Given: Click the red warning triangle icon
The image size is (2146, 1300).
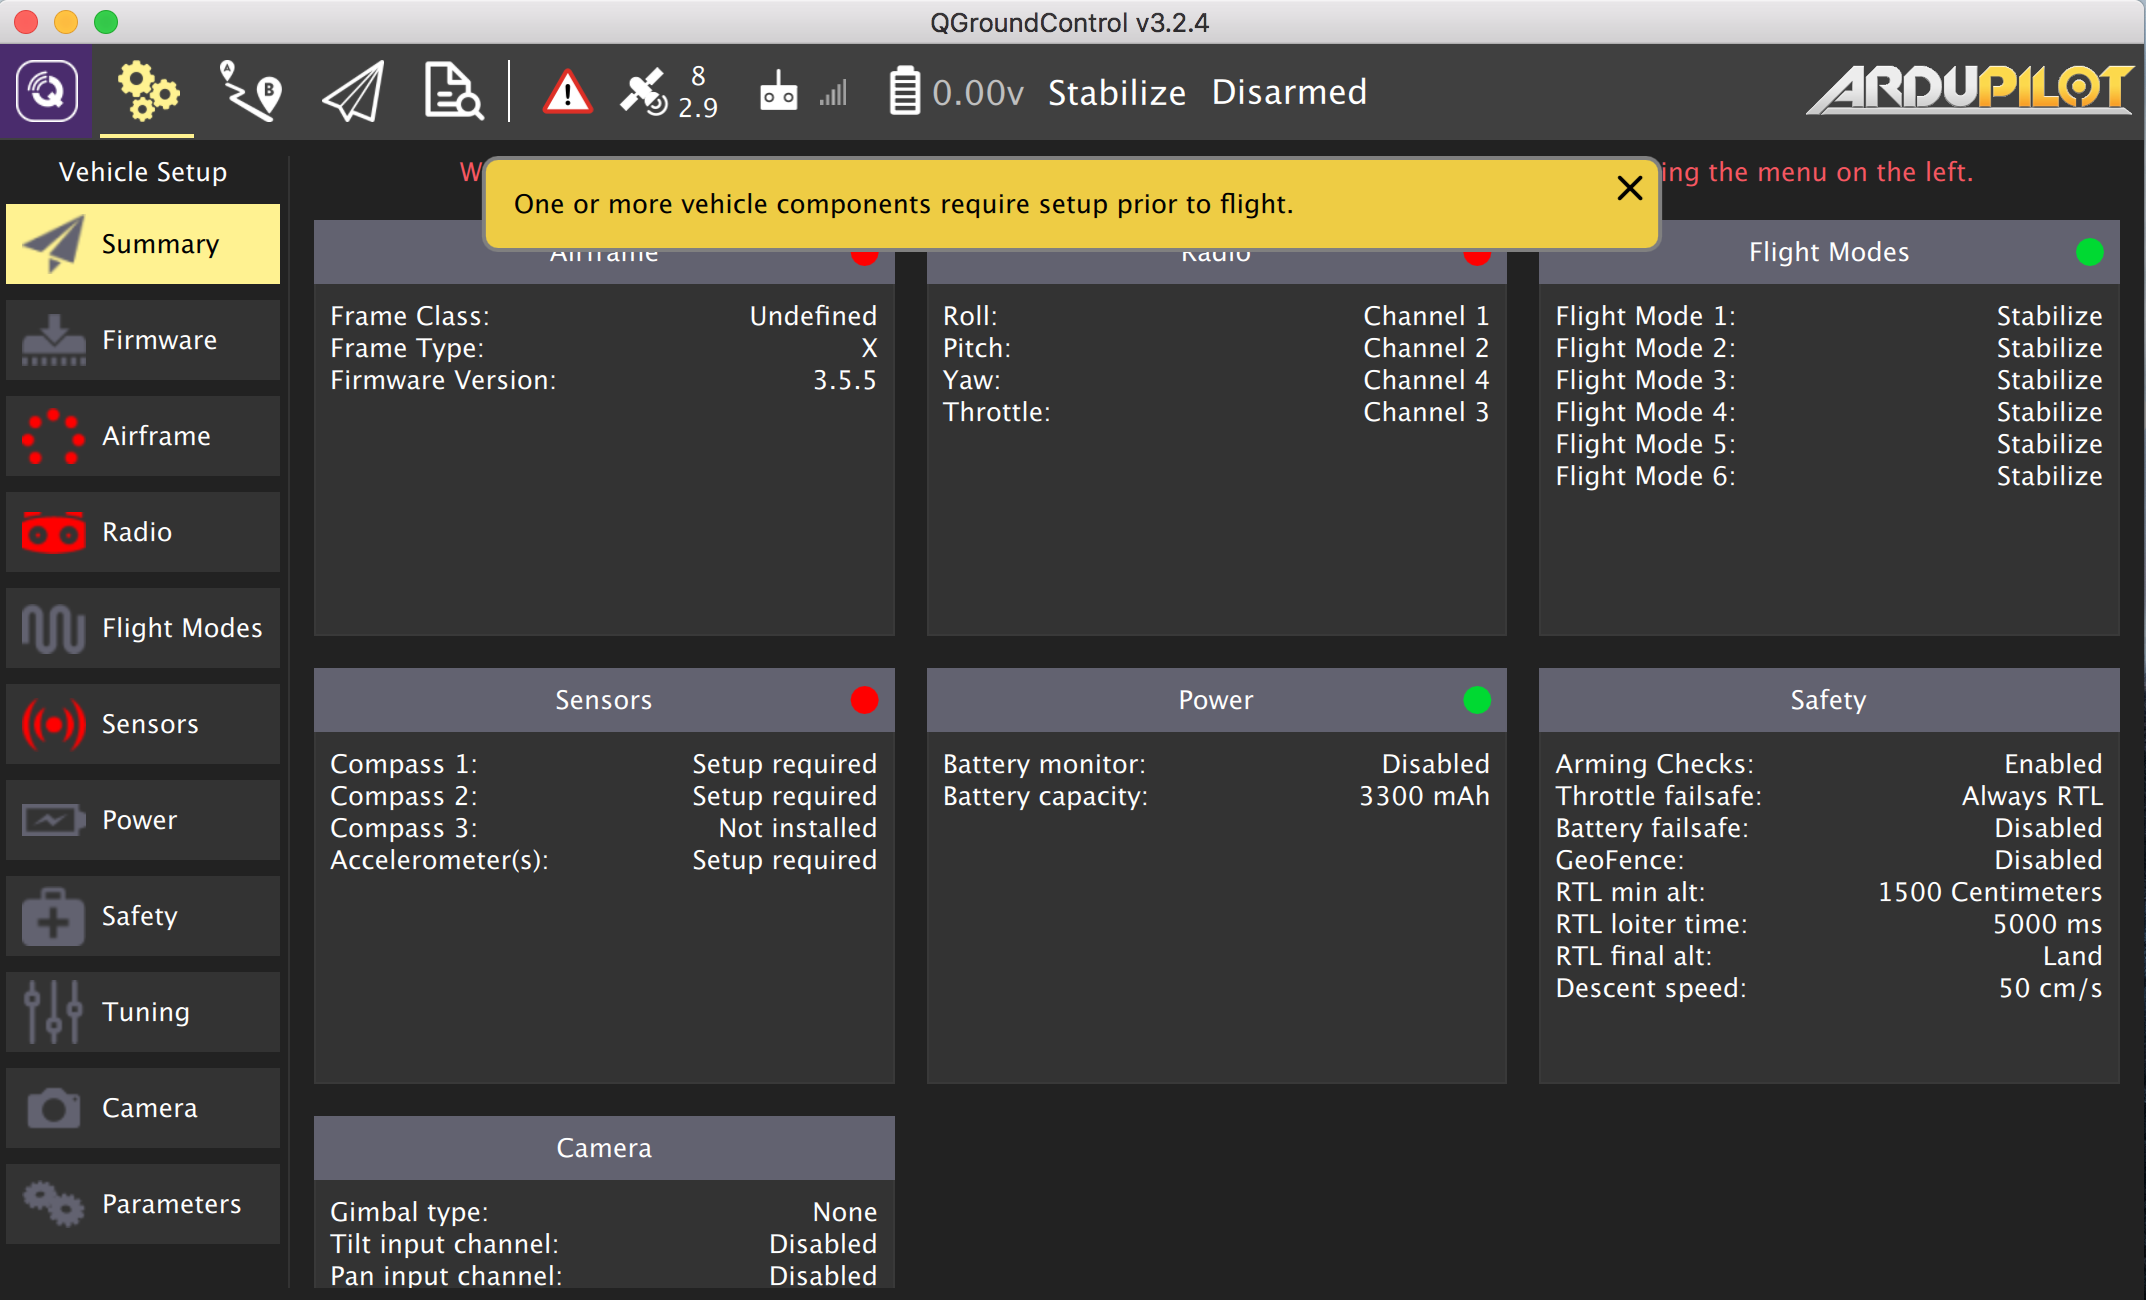Looking at the screenshot, I should [x=567, y=92].
